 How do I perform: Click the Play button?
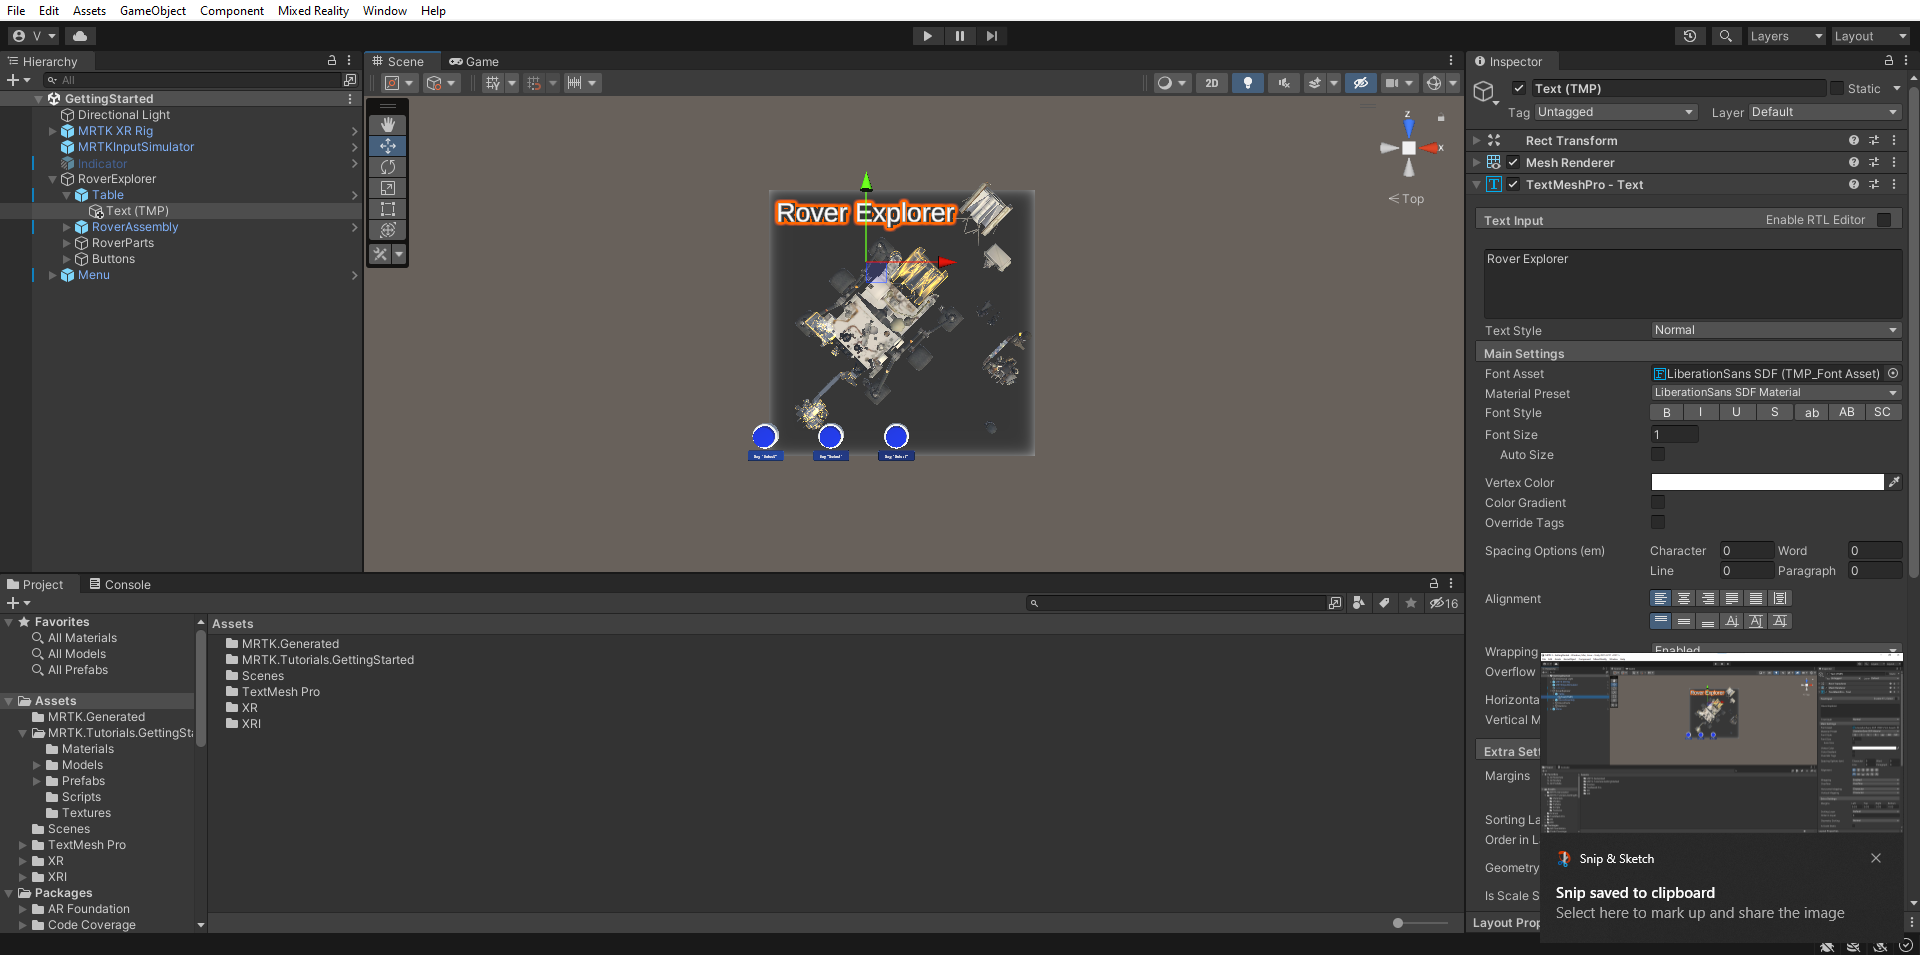(x=927, y=36)
